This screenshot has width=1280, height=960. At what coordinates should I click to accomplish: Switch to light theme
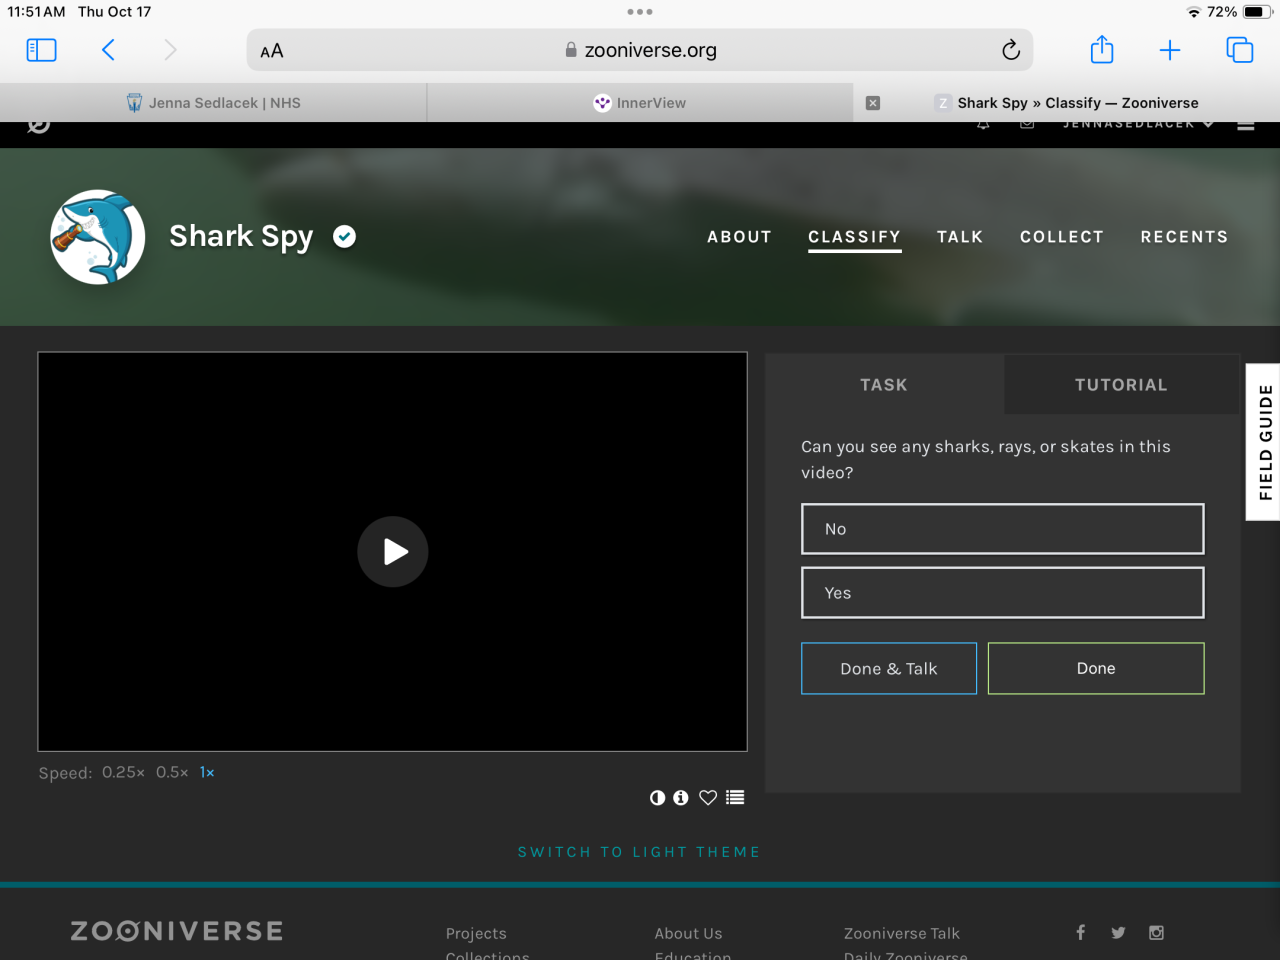[x=639, y=852]
